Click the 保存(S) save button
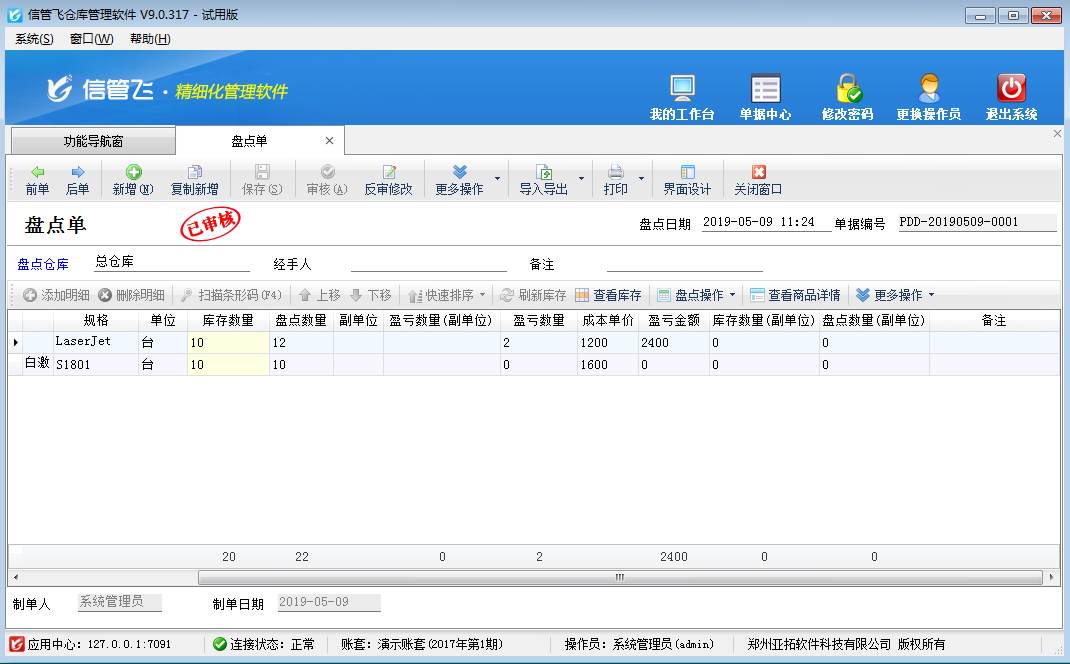This screenshot has width=1070, height=664. click(262, 180)
